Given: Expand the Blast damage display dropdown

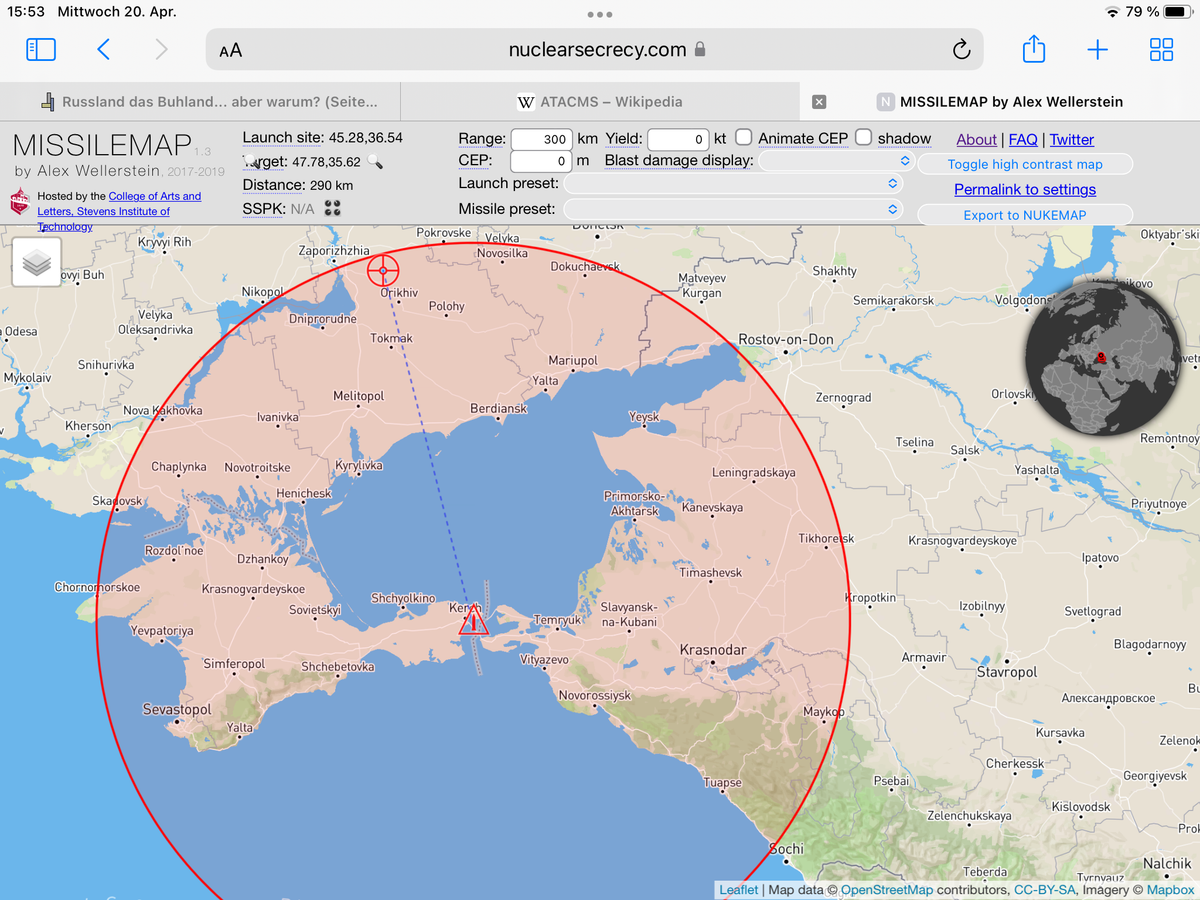Looking at the screenshot, I should coord(836,161).
